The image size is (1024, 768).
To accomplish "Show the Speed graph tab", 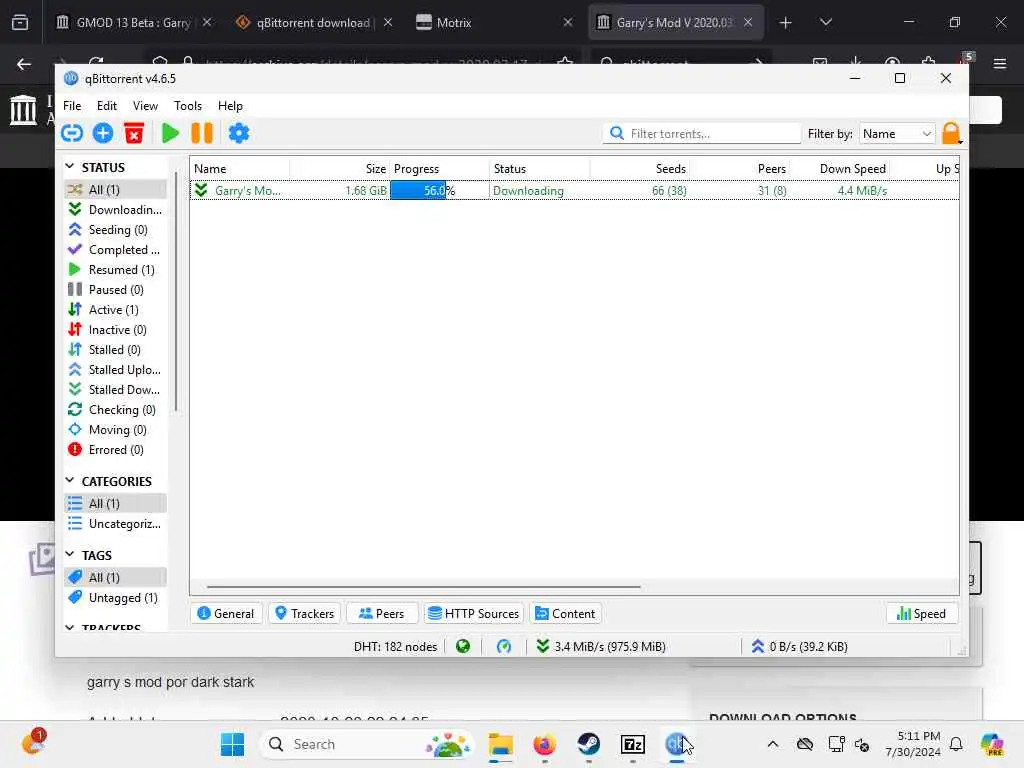I will (921, 614).
